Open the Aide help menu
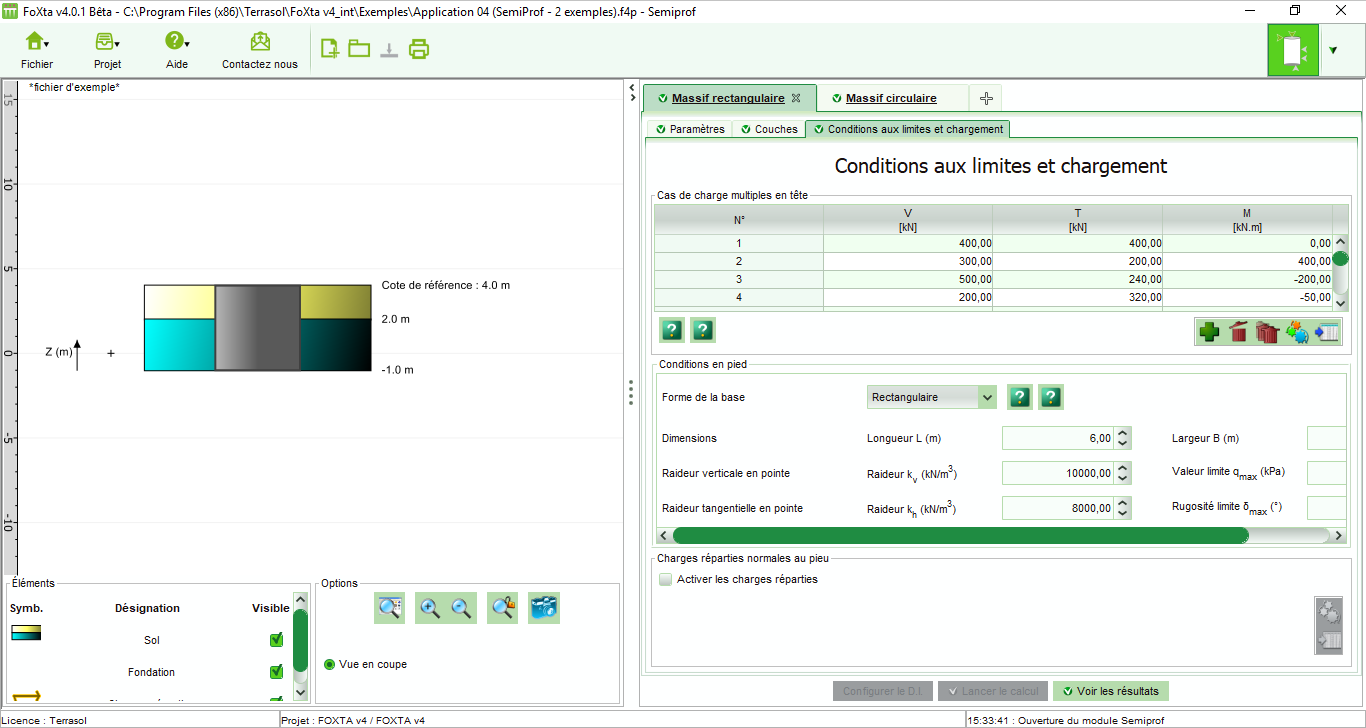Screen dimensions: 1366x728 pos(177,41)
